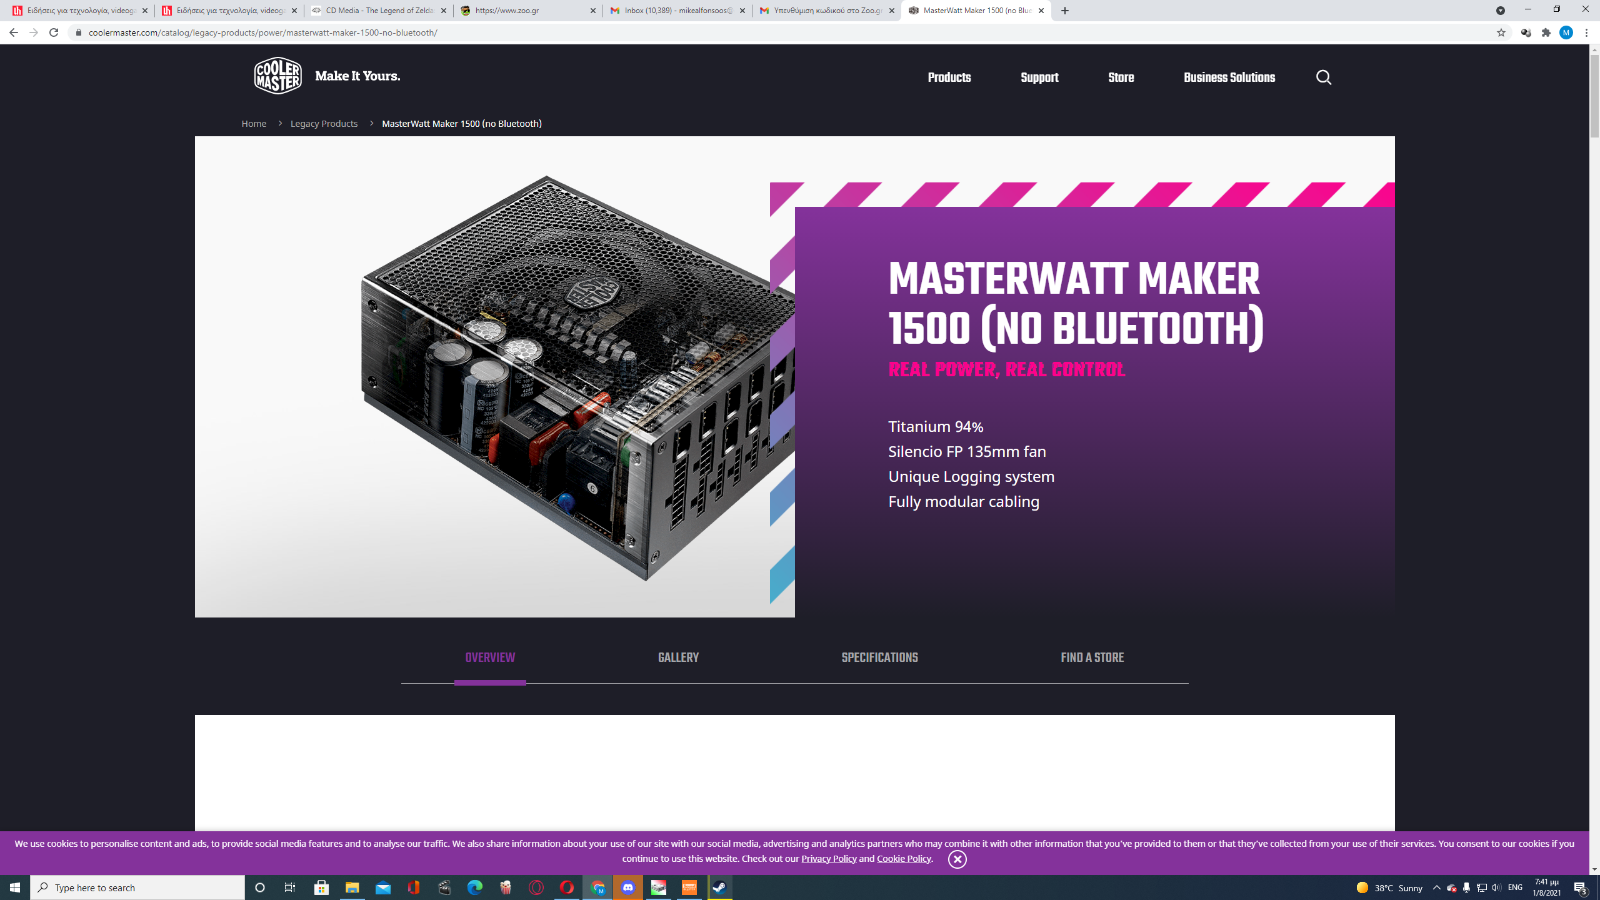The image size is (1600, 900).
Task: Open Discord from the taskbar
Action: pyautogui.click(x=628, y=887)
